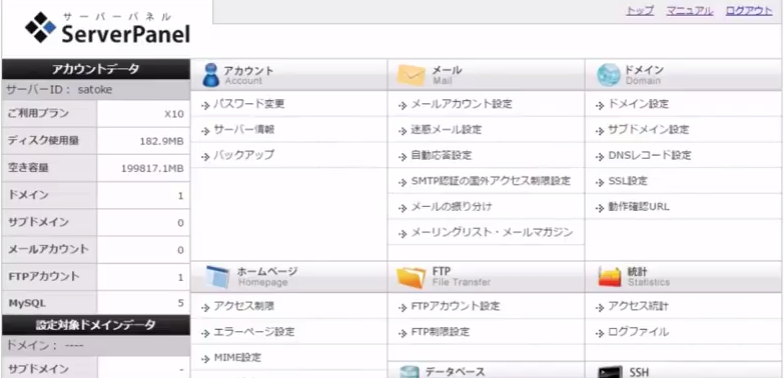Open メールアカウント設定

tap(462, 104)
